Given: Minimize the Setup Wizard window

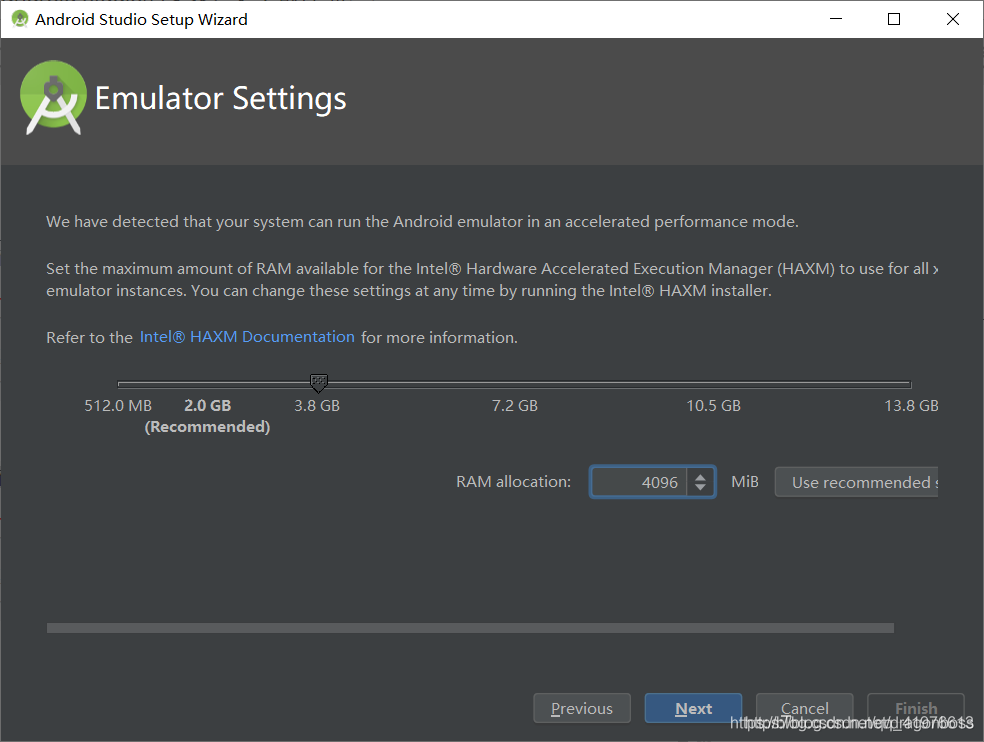Looking at the screenshot, I should point(836,19).
